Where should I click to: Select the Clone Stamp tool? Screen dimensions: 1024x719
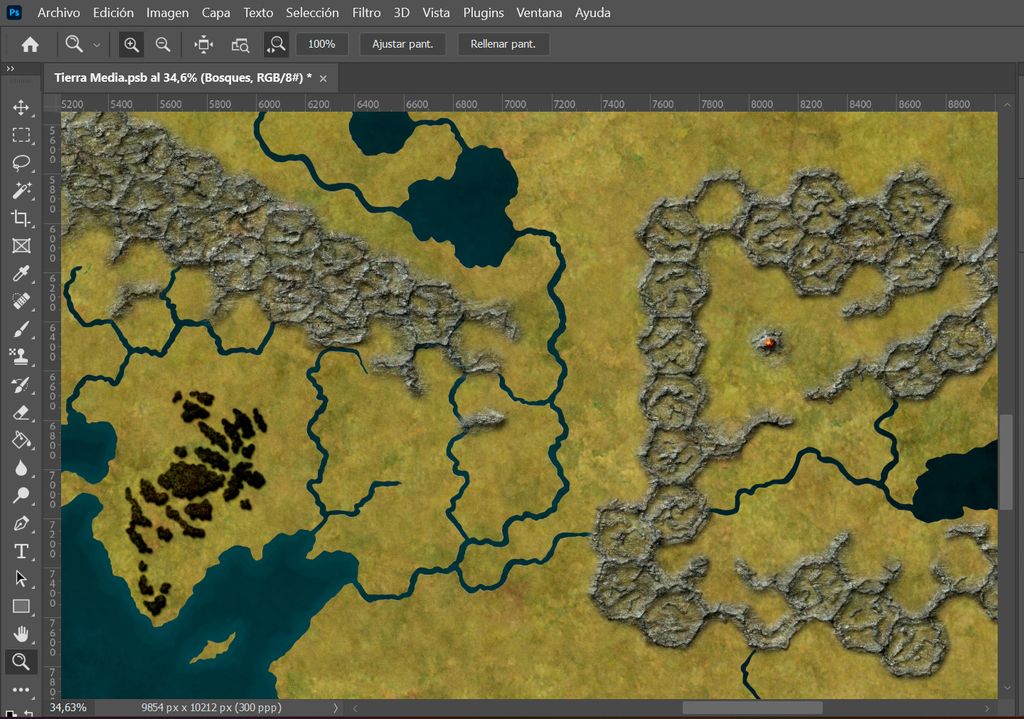click(x=22, y=356)
